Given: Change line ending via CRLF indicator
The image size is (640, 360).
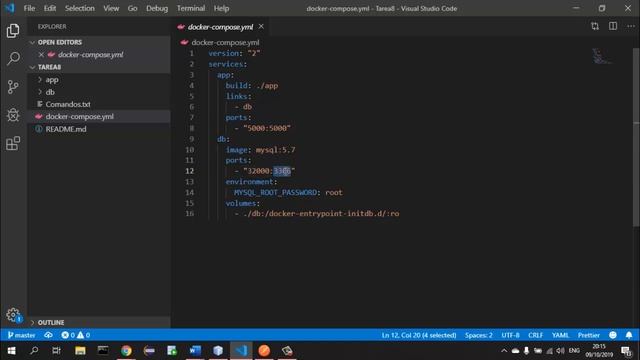Looking at the screenshot, I should pos(536,335).
